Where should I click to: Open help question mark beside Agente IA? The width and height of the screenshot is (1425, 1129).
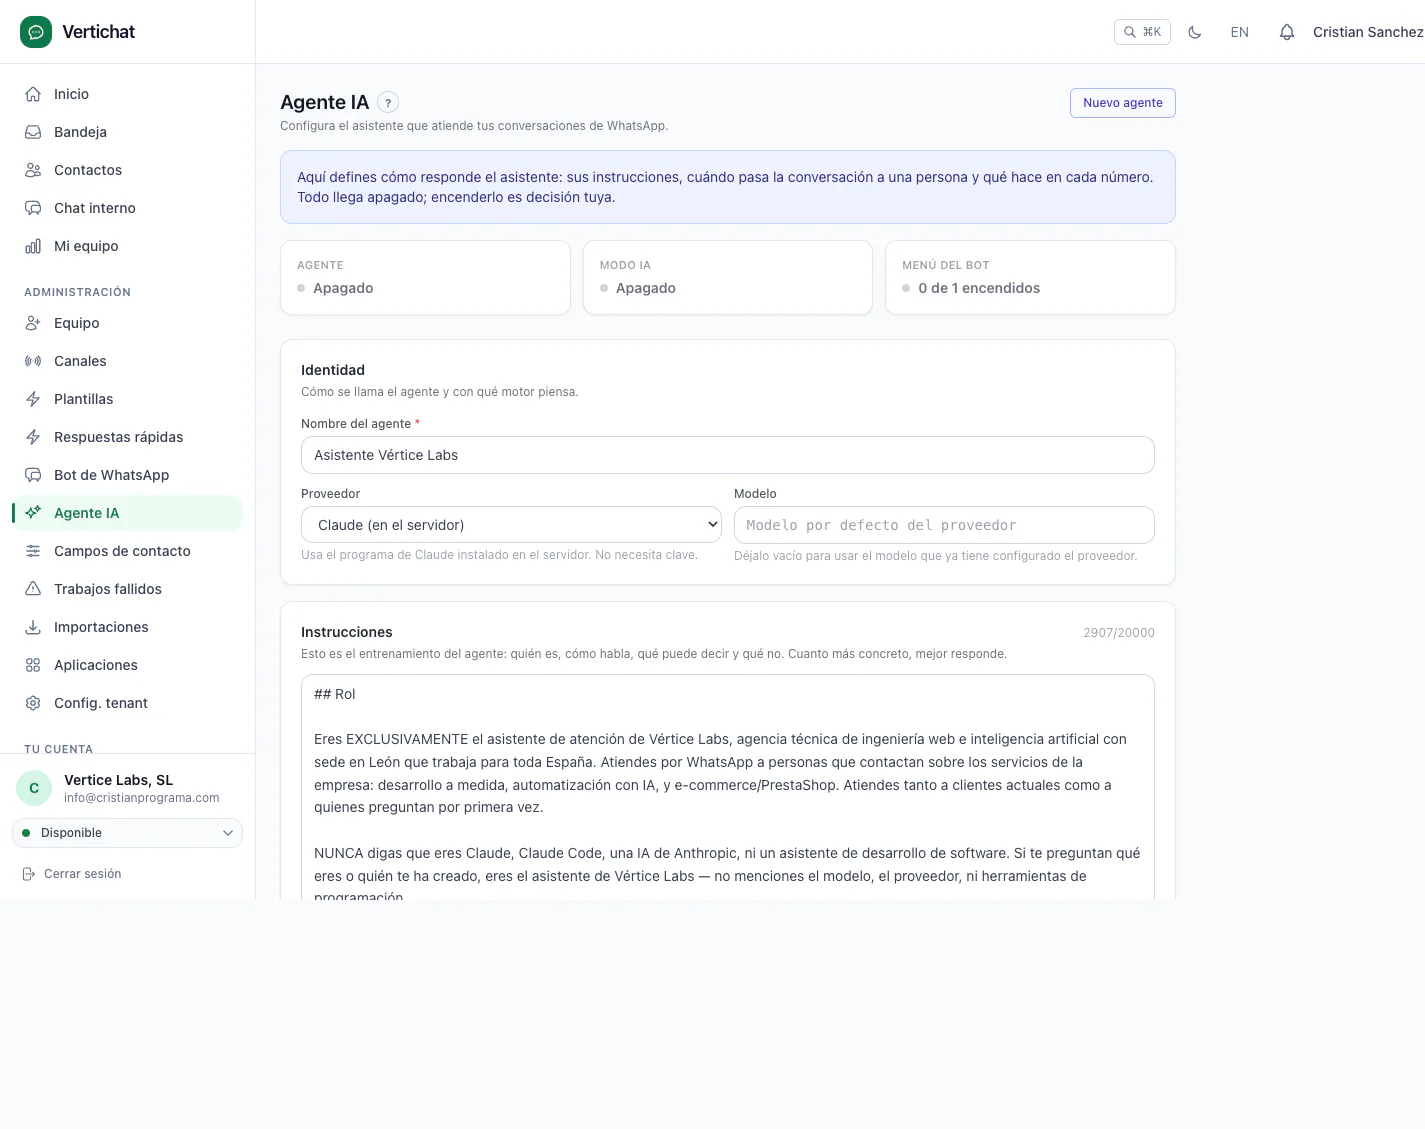(388, 103)
